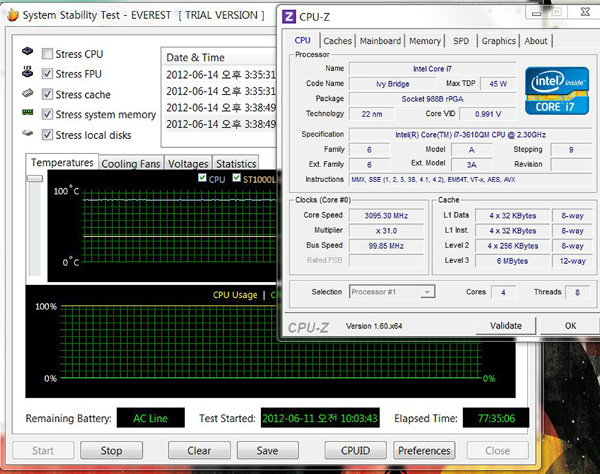This screenshot has height=474, width=600.
Task: Click the grayed Start button
Action: pyautogui.click(x=43, y=451)
